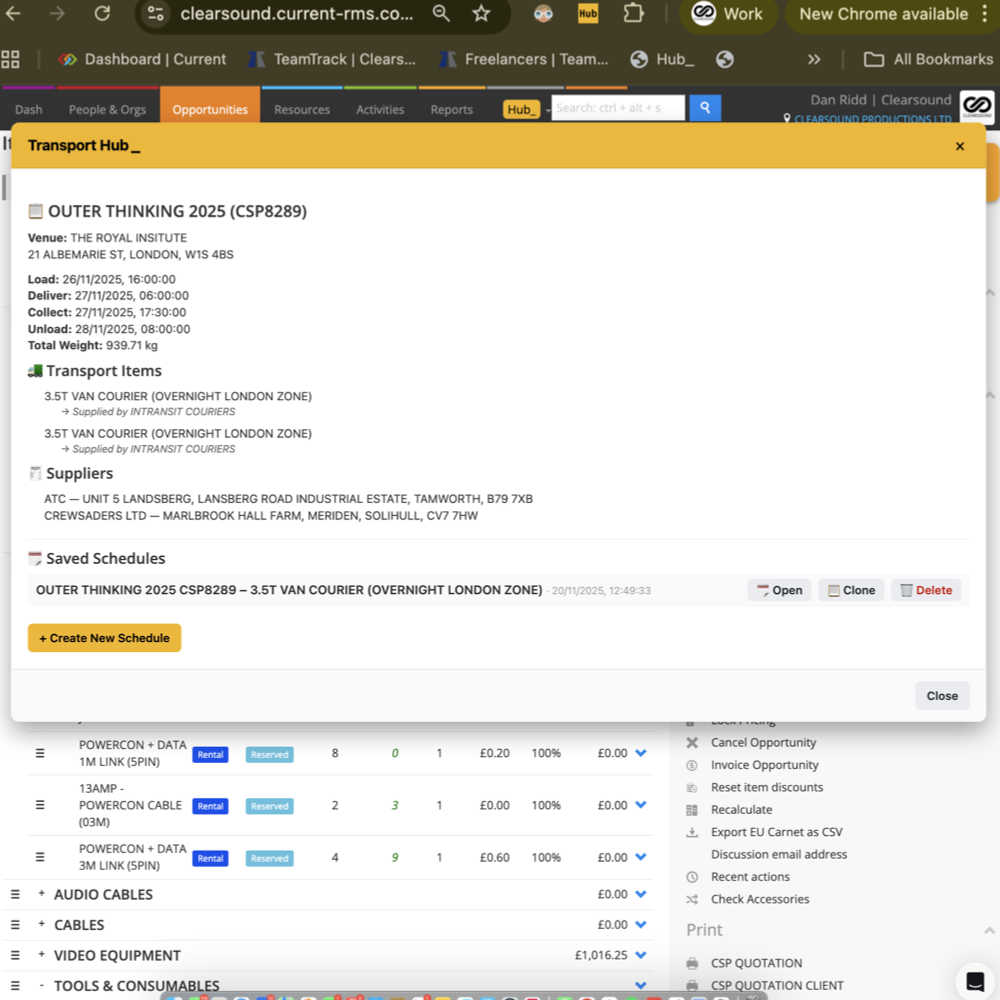
Task: Click Invoice Opportunity action
Action: point(764,765)
